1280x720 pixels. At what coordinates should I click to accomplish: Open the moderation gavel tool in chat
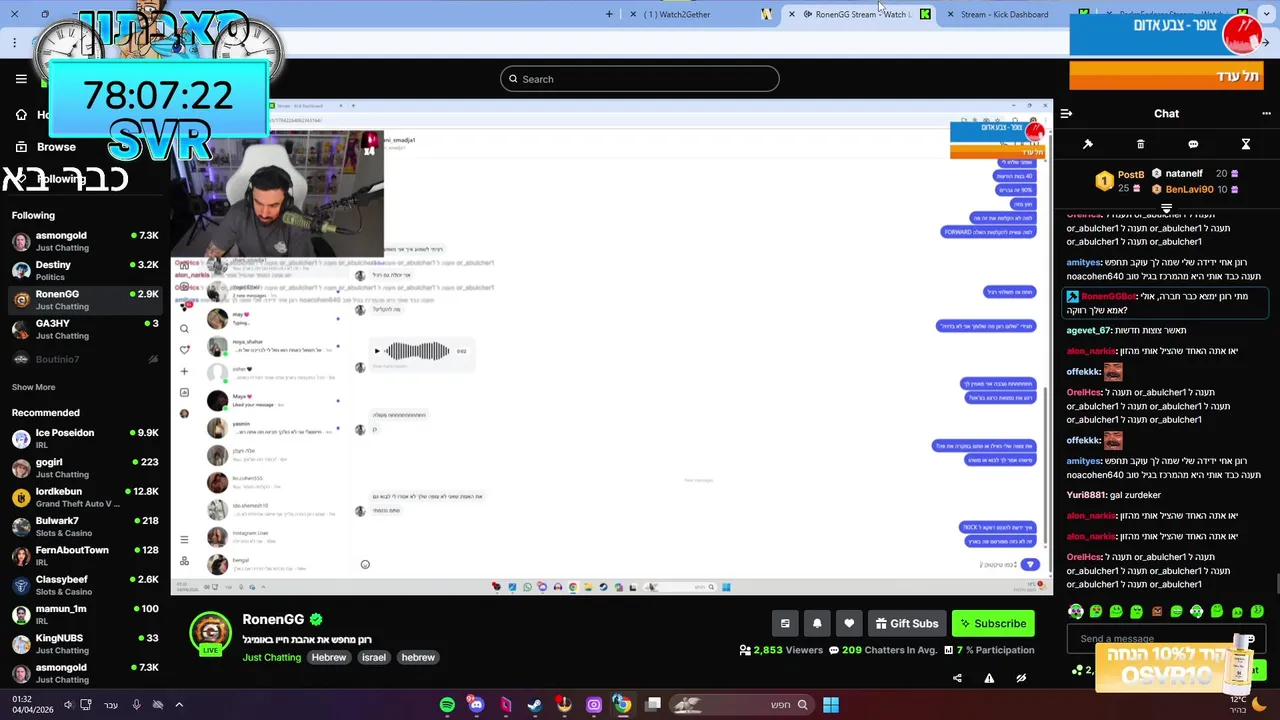point(1088,144)
